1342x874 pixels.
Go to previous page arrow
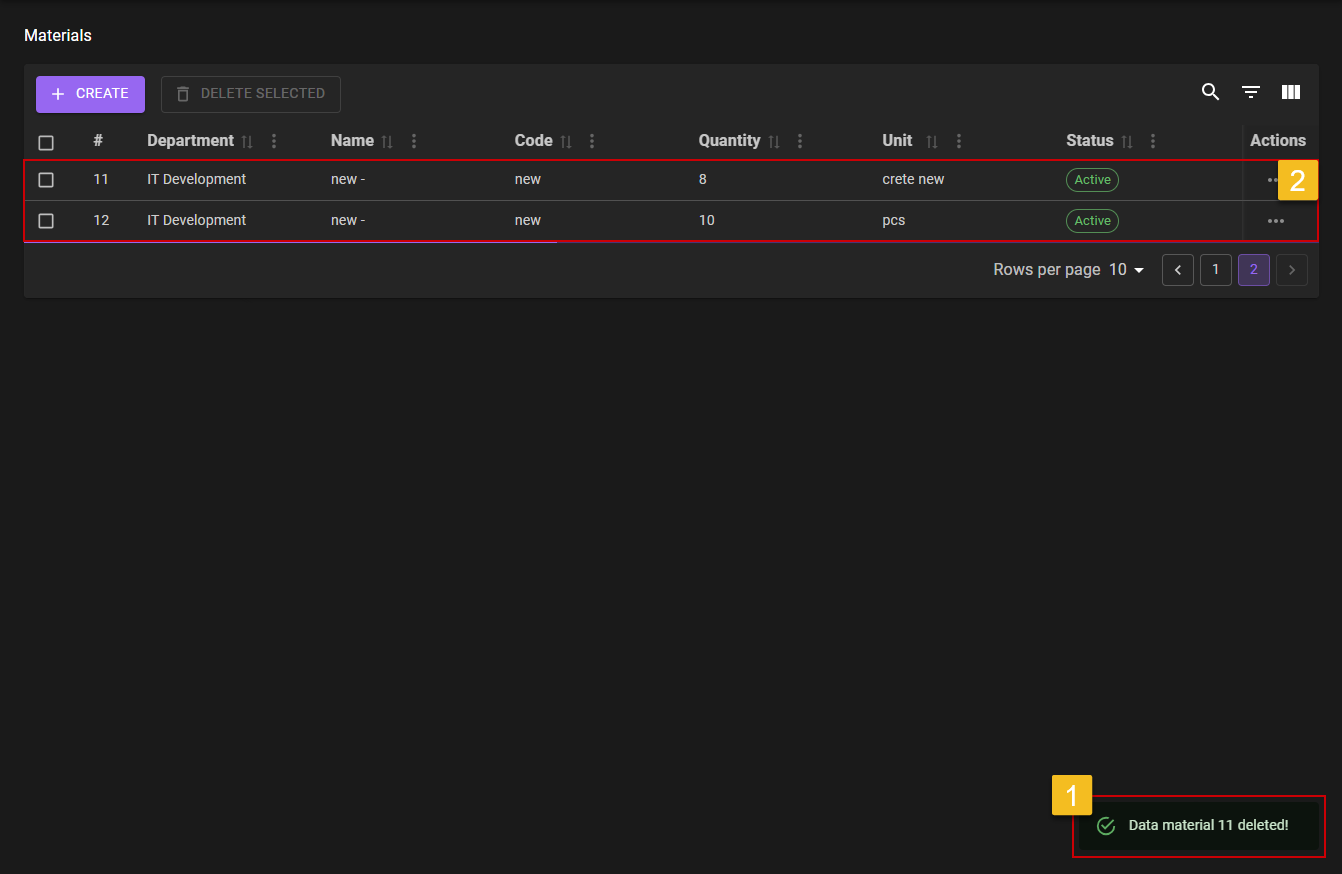[1177, 270]
